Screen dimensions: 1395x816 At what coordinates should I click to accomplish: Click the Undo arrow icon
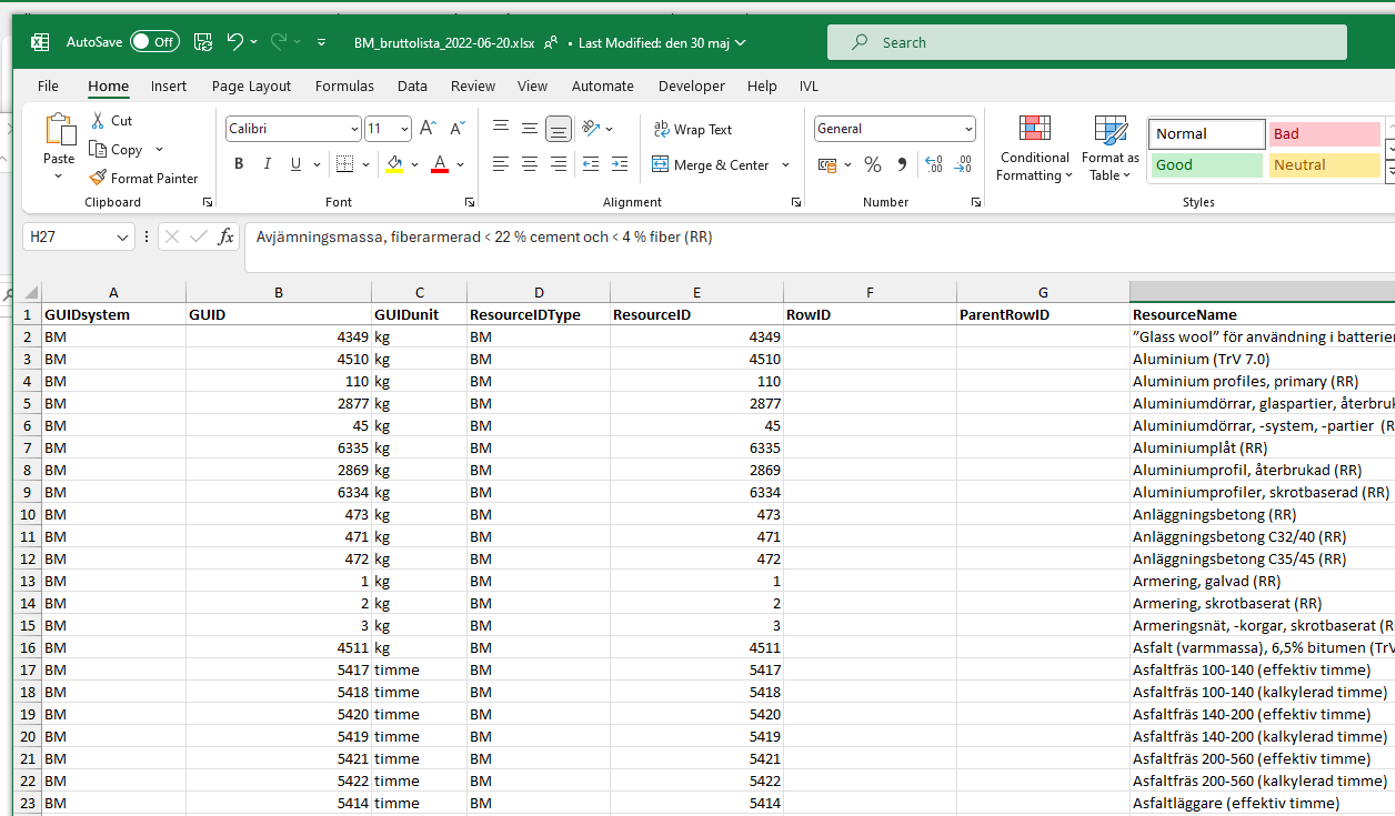235,42
